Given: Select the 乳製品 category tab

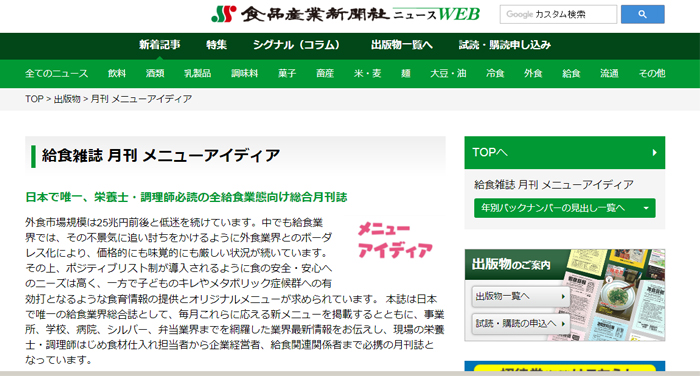Looking at the screenshot, I should coord(197,74).
